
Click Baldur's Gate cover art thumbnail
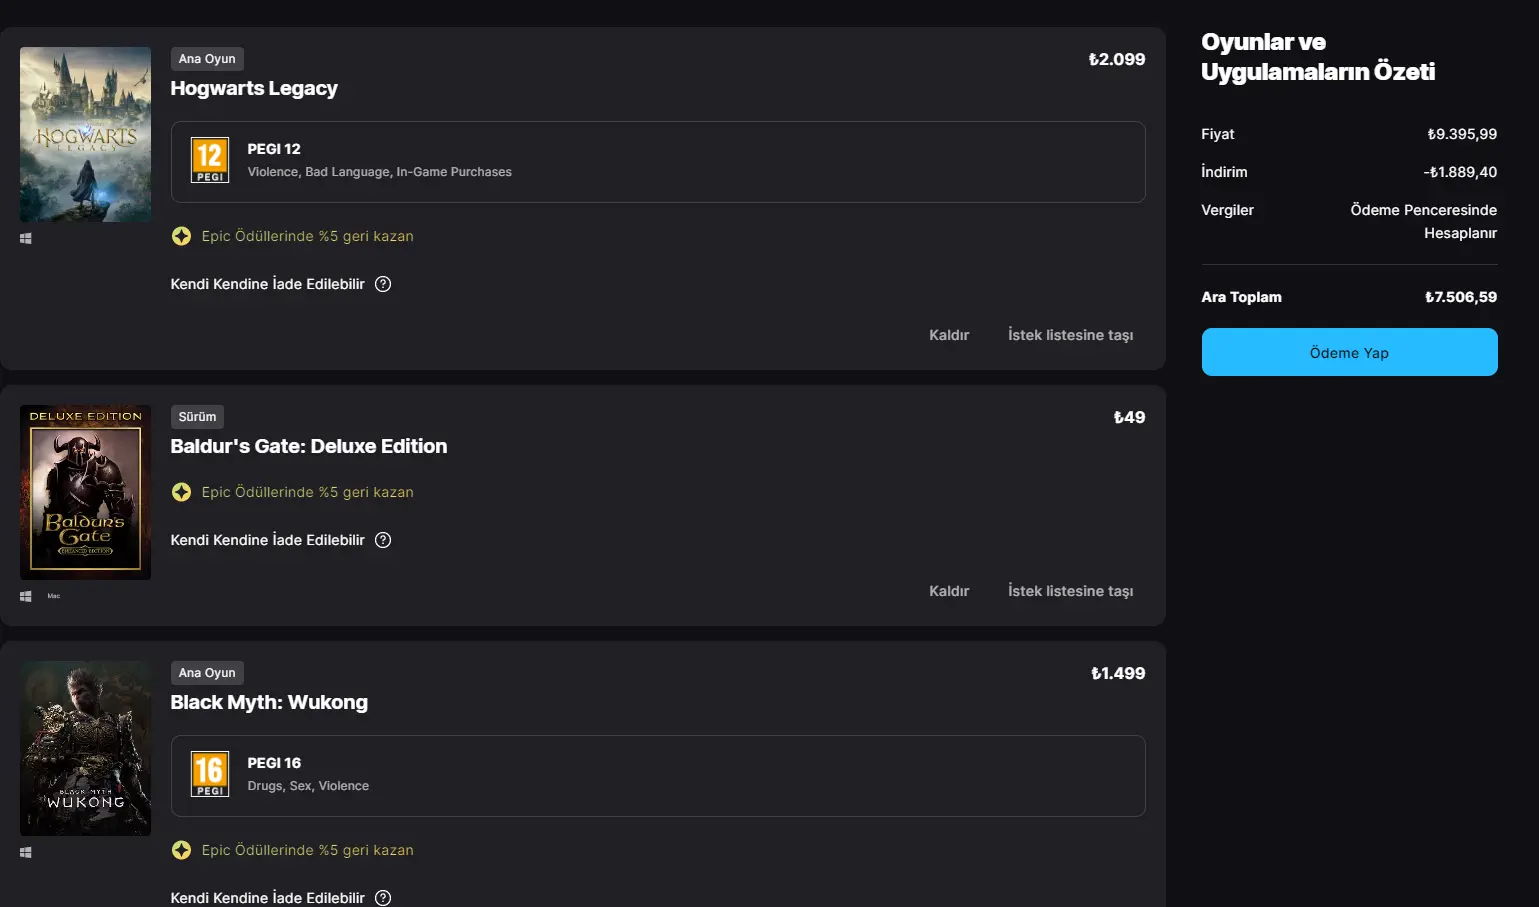click(x=85, y=492)
